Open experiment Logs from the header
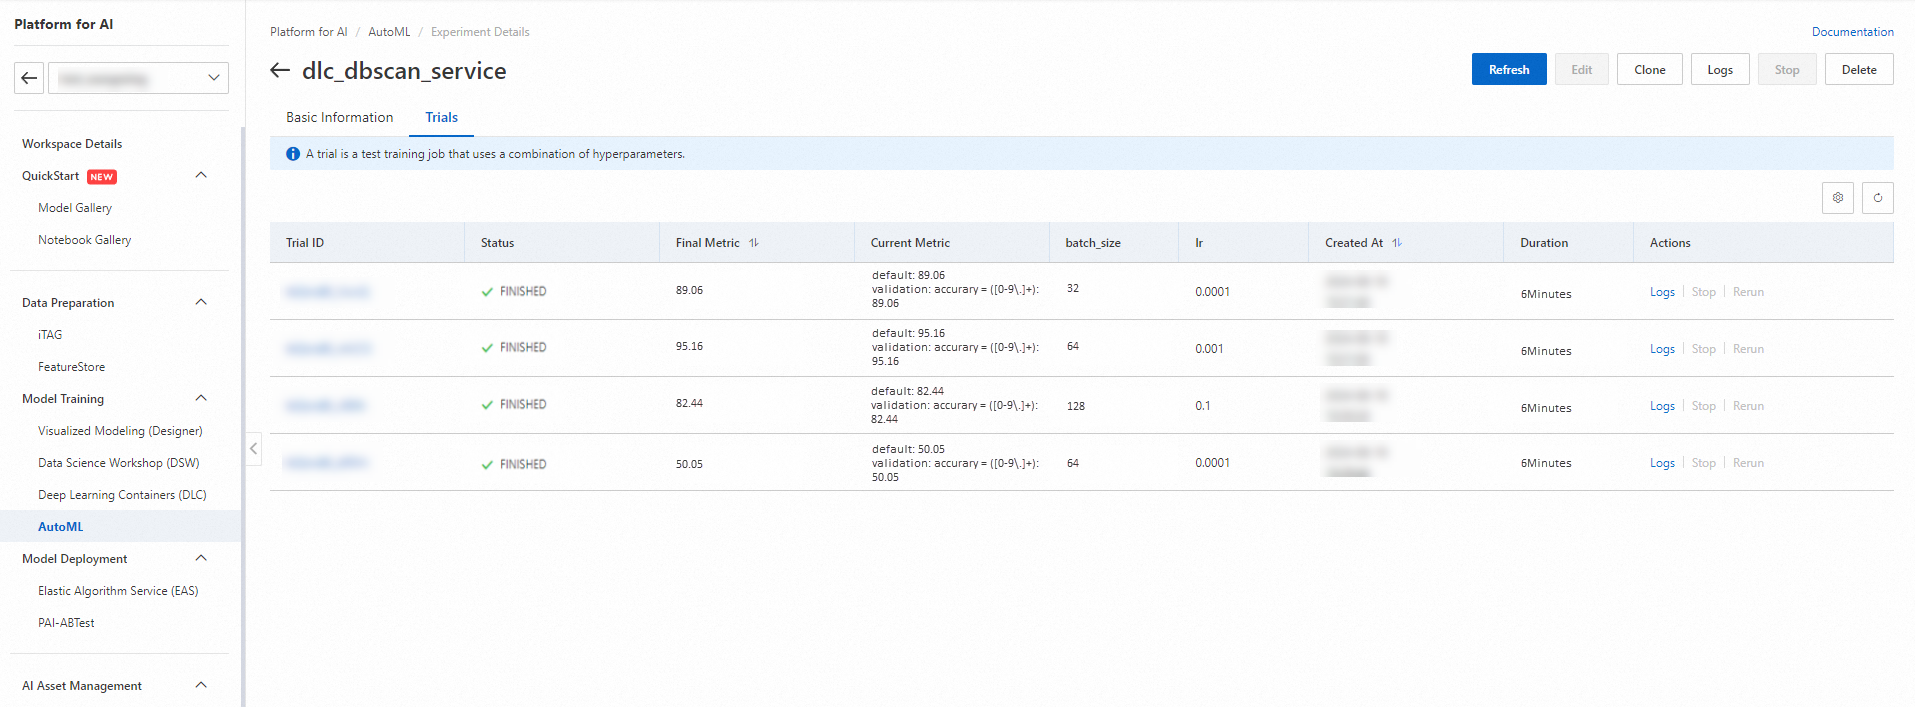Viewport: 1915px width, 707px height. click(x=1719, y=69)
